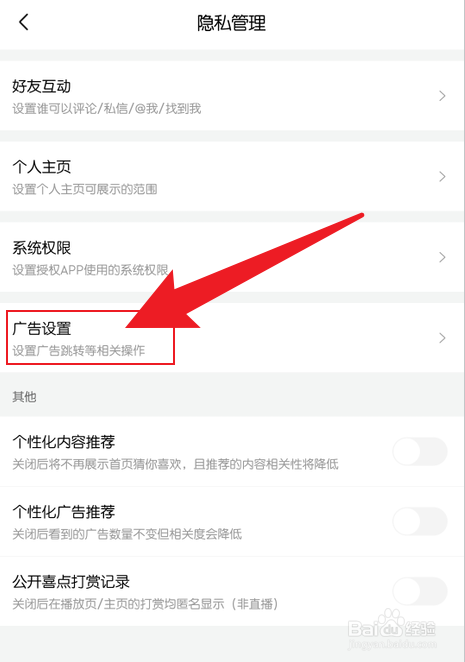
Task: Expand 个人主页 chevron arrow
Action: click(442, 176)
